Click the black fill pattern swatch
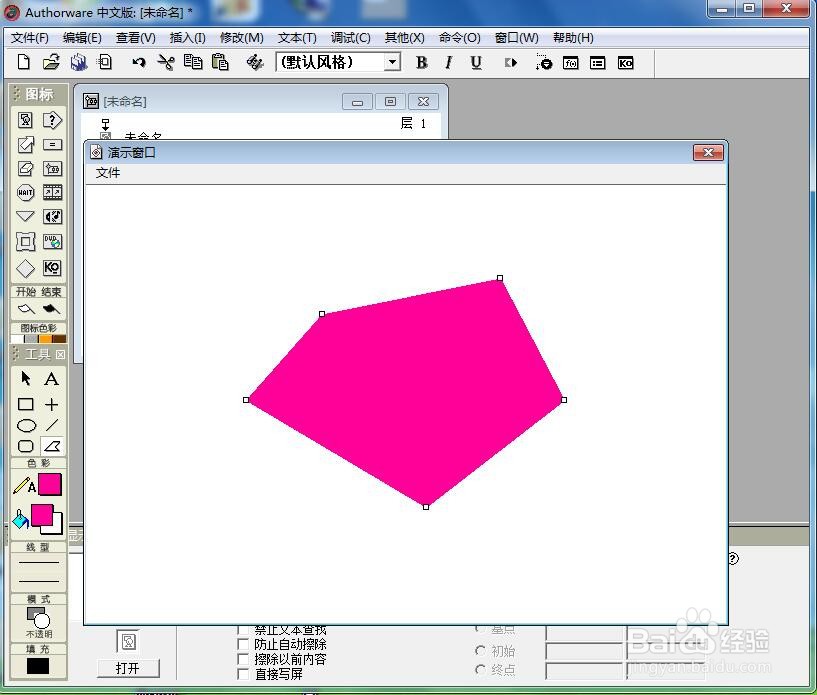Image resolution: width=817 pixels, height=695 pixels. point(38,666)
